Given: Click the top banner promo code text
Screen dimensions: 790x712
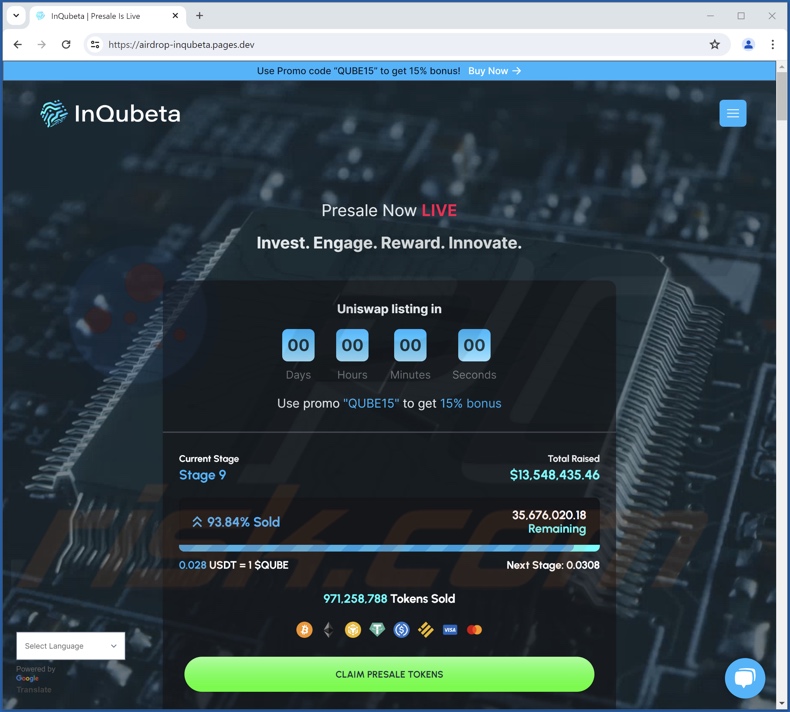Looking at the screenshot, I should [x=358, y=71].
